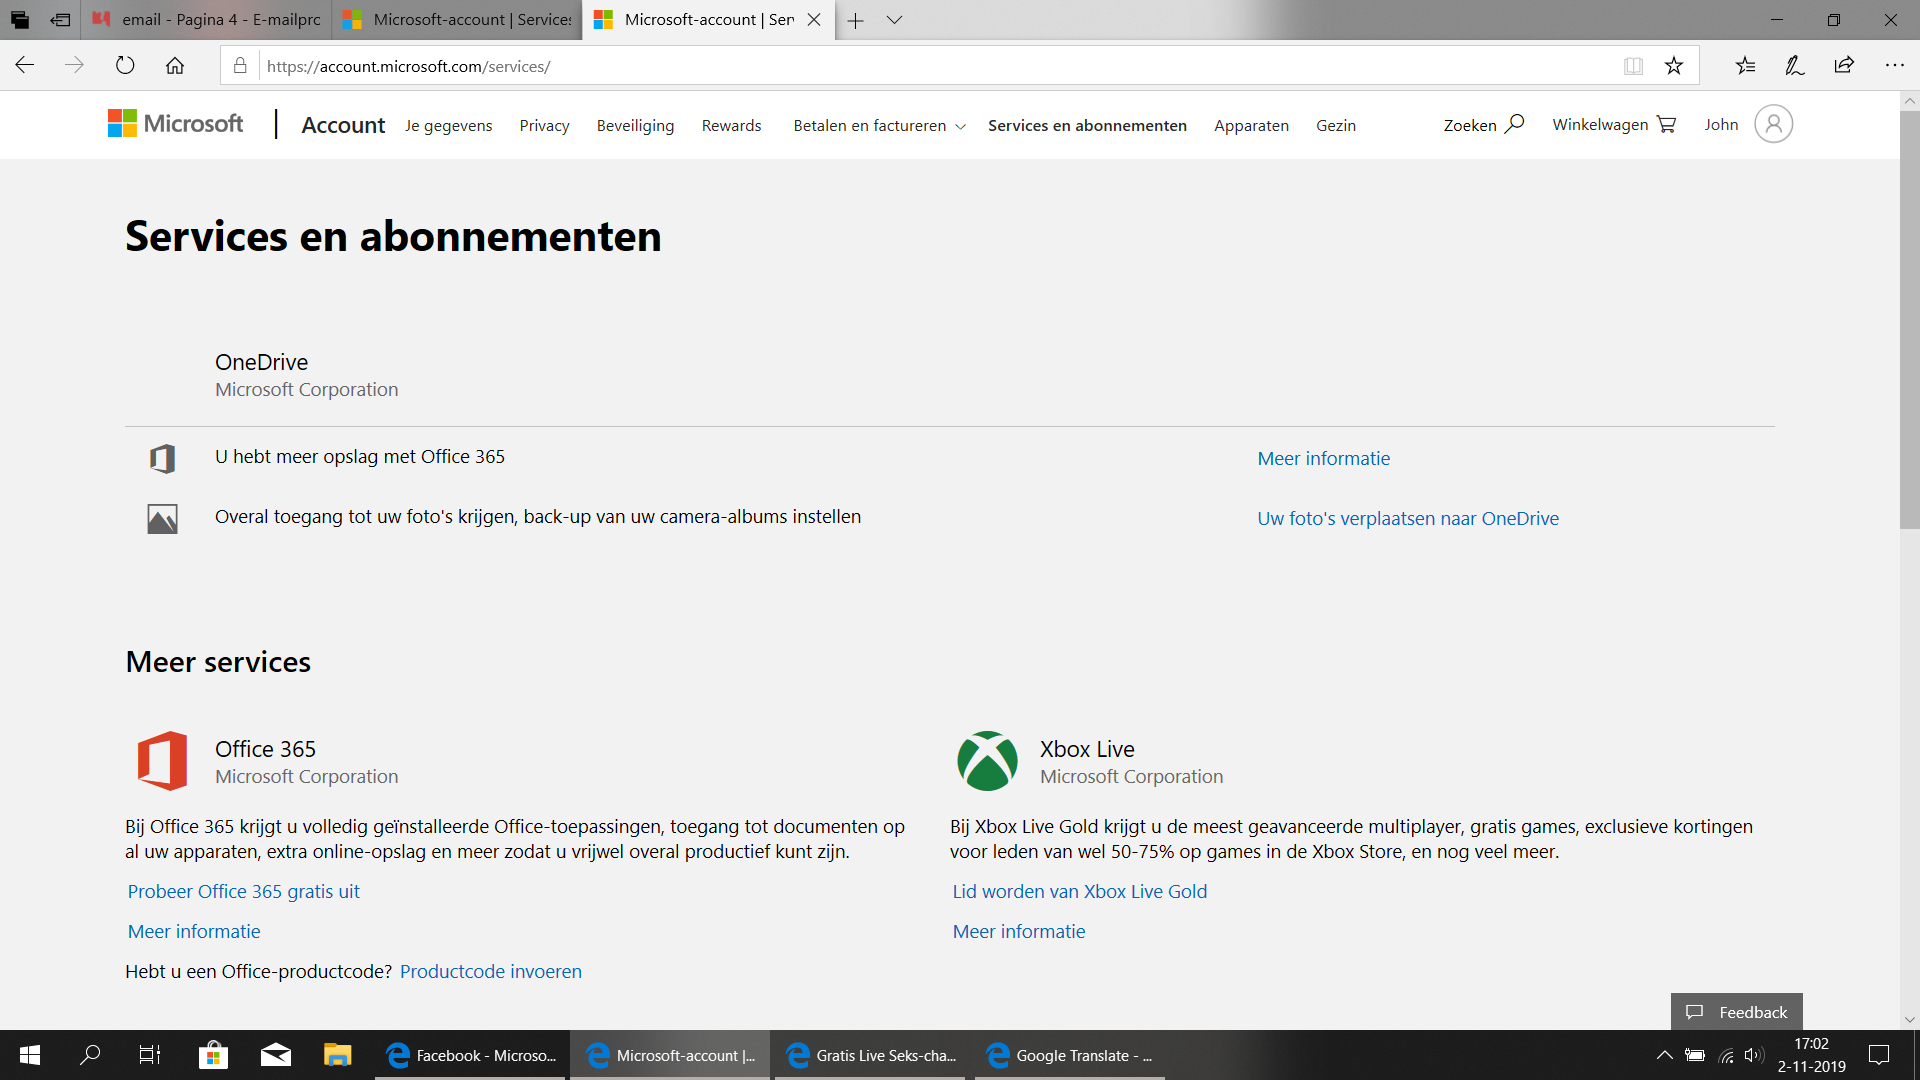Add page to favorites star icon
1920x1080 pixels.
click(1674, 66)
